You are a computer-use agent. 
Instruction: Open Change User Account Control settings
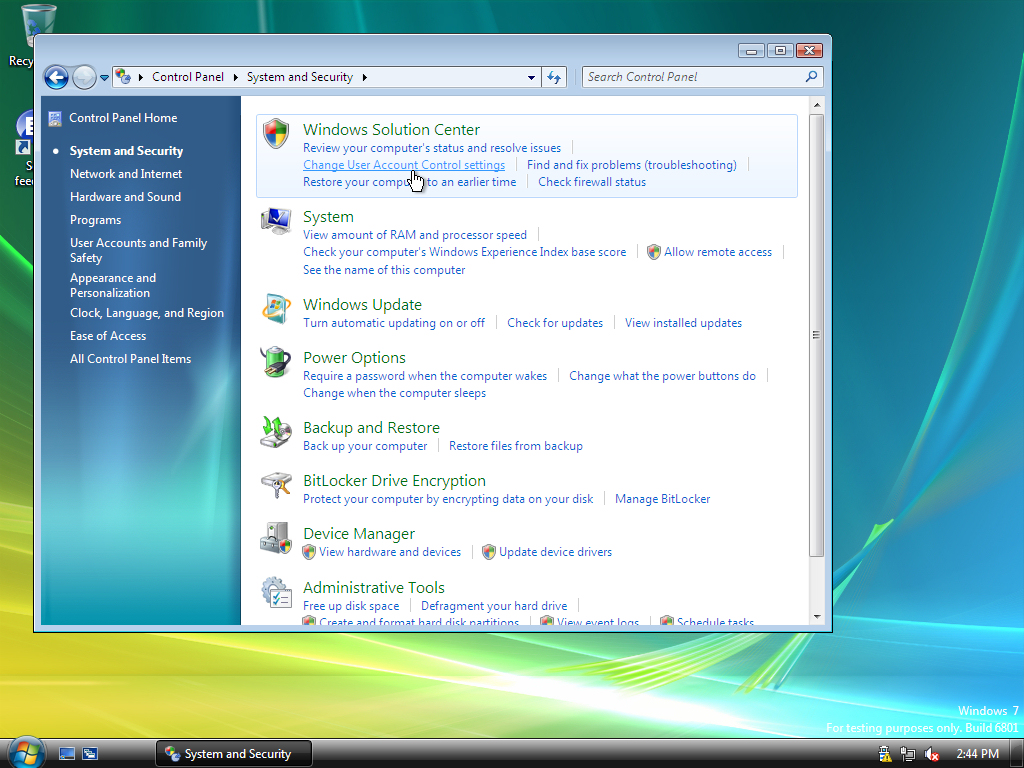pos(404,165)
